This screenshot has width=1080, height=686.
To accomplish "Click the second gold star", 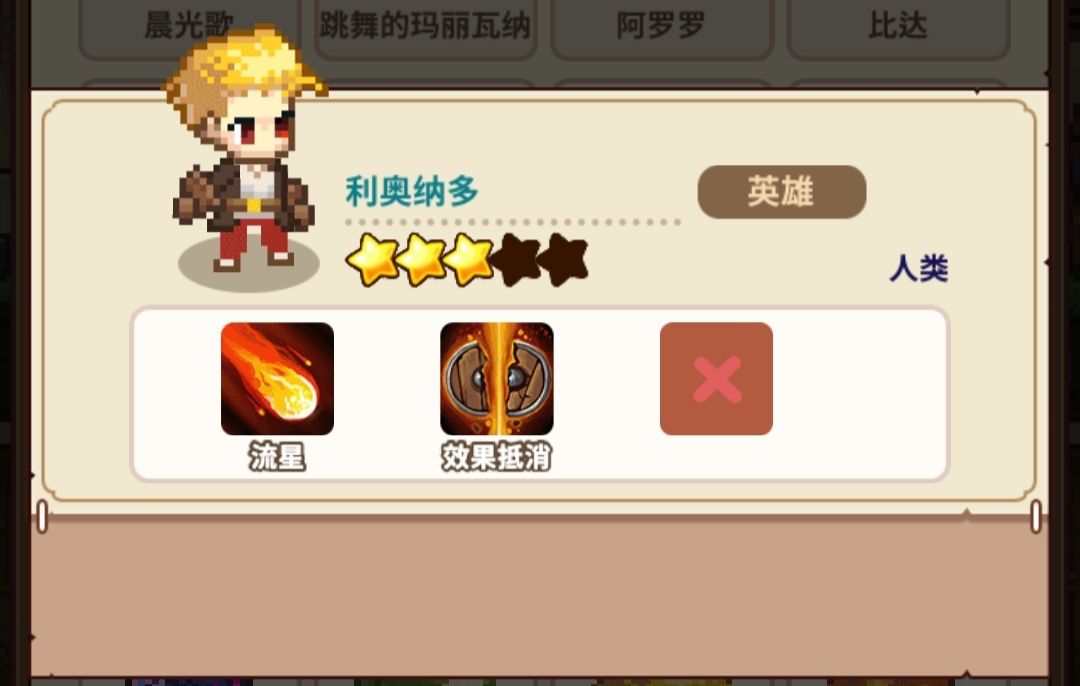I will coord(422,260).
